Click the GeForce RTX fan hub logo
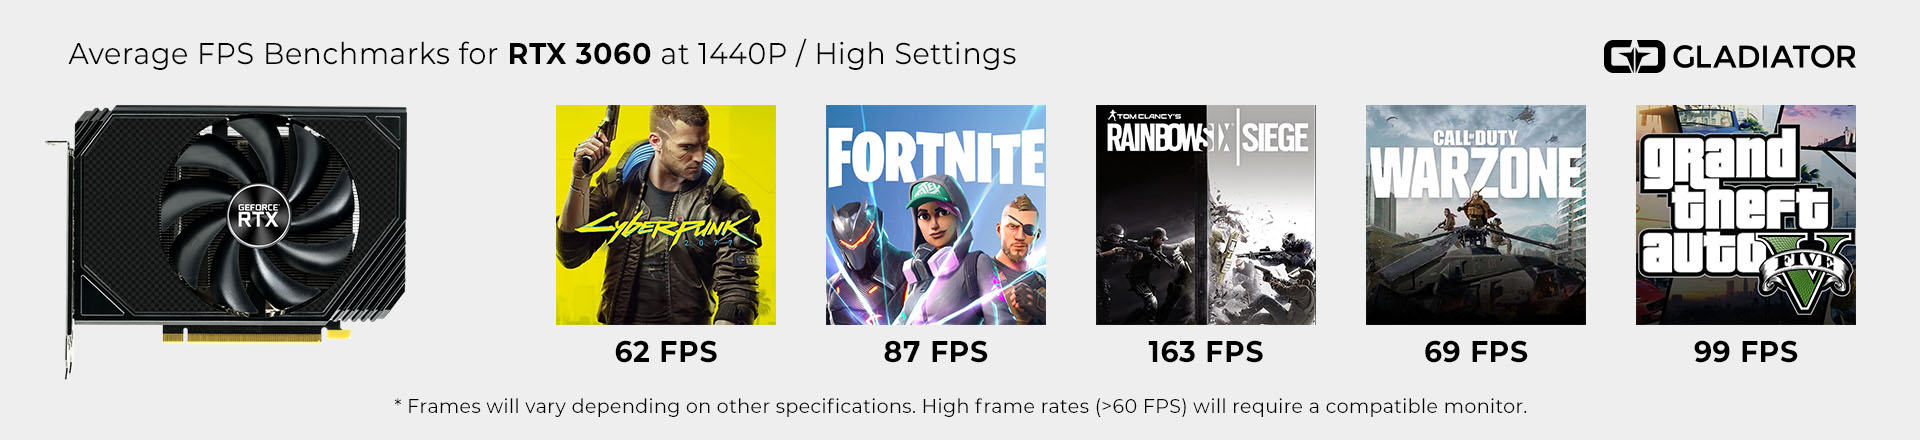The height and width of the screenshot is (440, 1920). (258, 215)
